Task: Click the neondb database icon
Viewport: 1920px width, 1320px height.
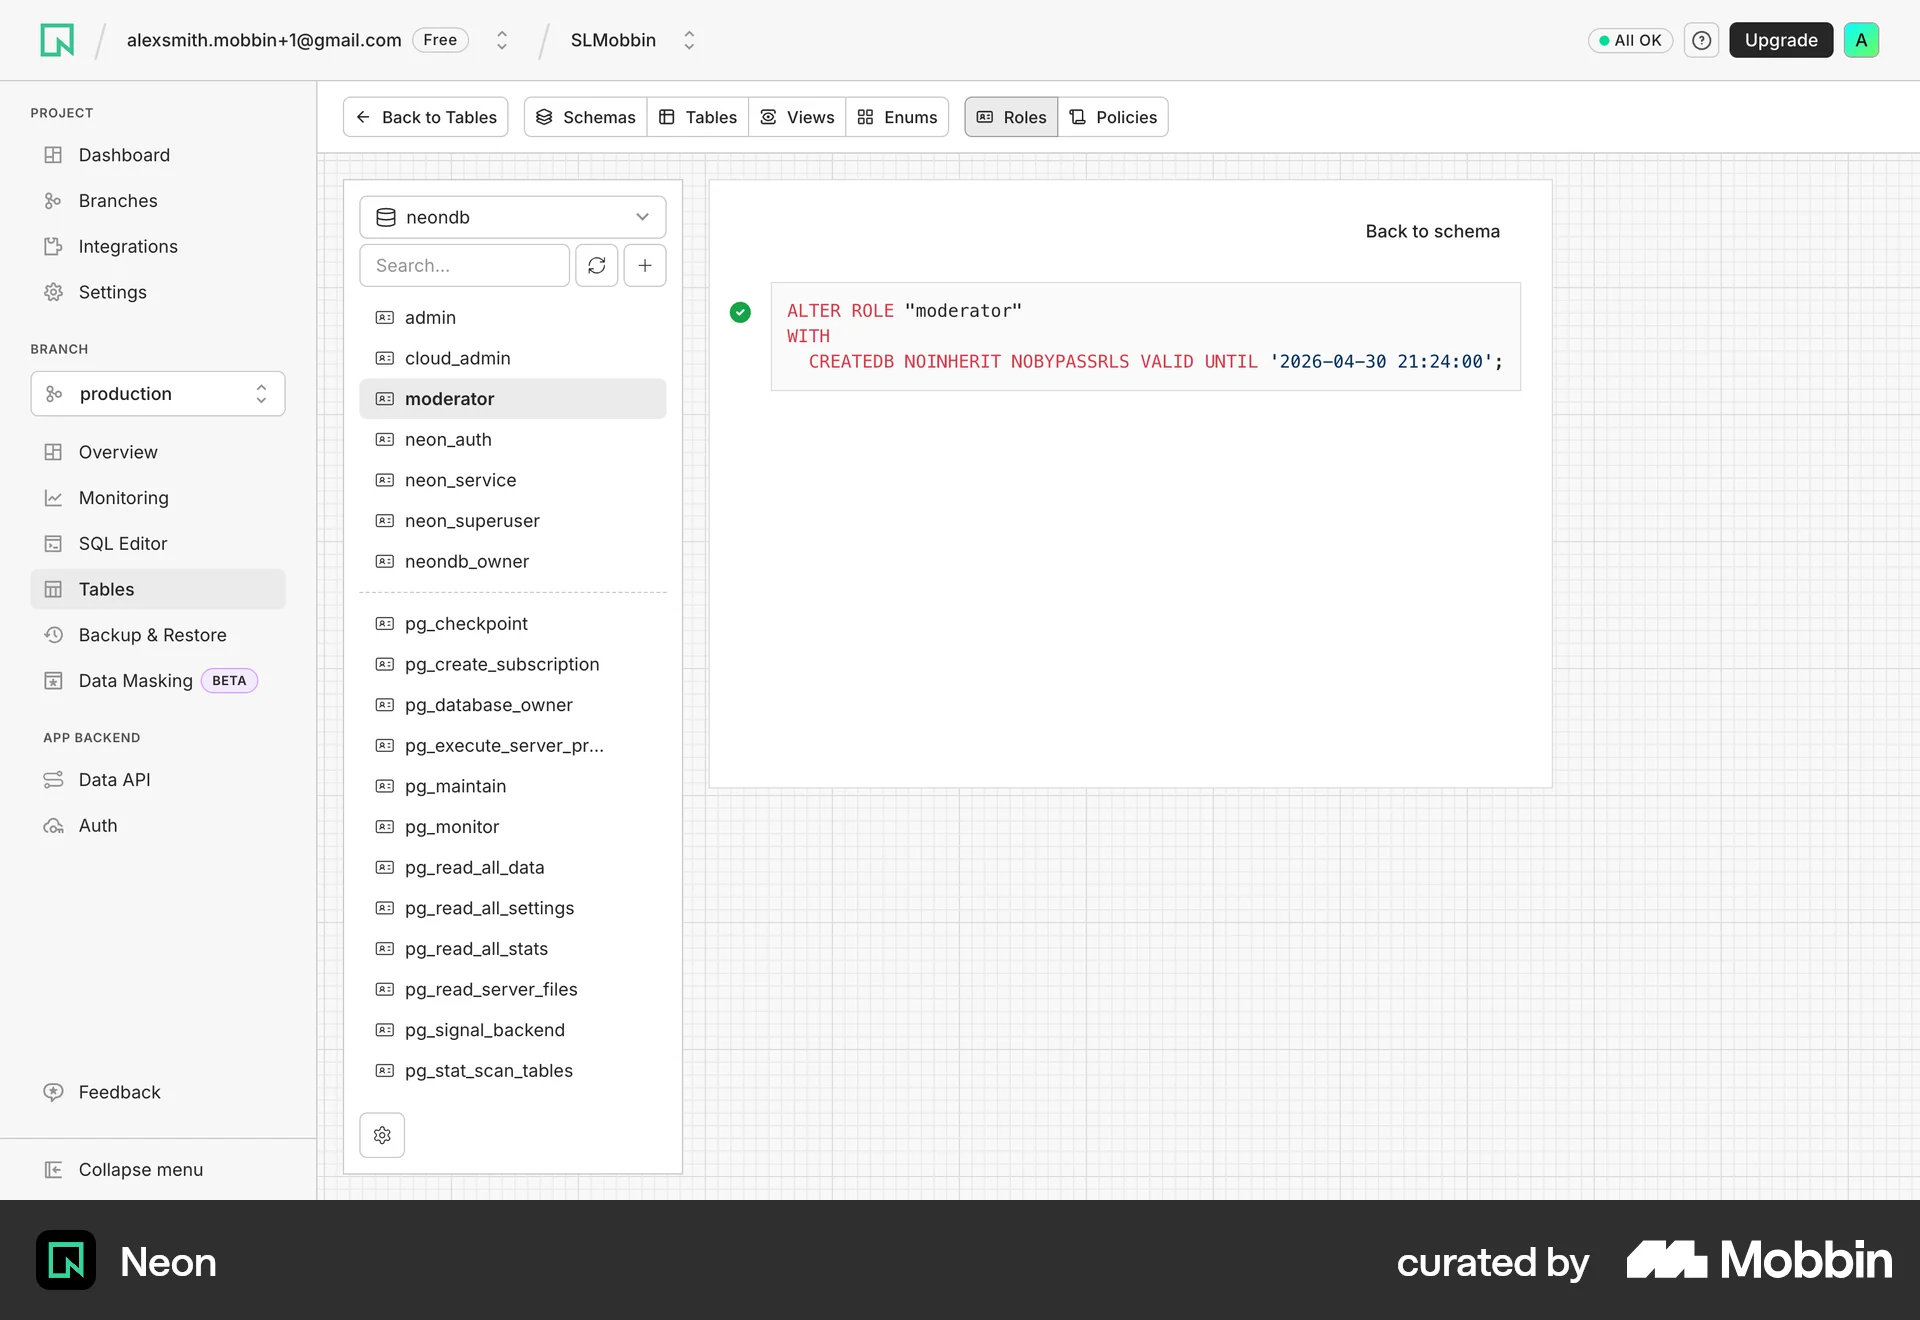Action: 386,217
